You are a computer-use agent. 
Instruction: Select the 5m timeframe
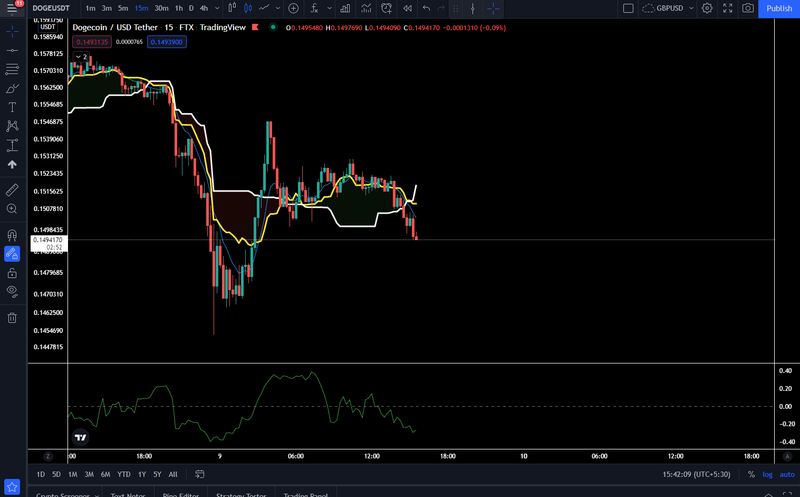(x=123, y=8)
